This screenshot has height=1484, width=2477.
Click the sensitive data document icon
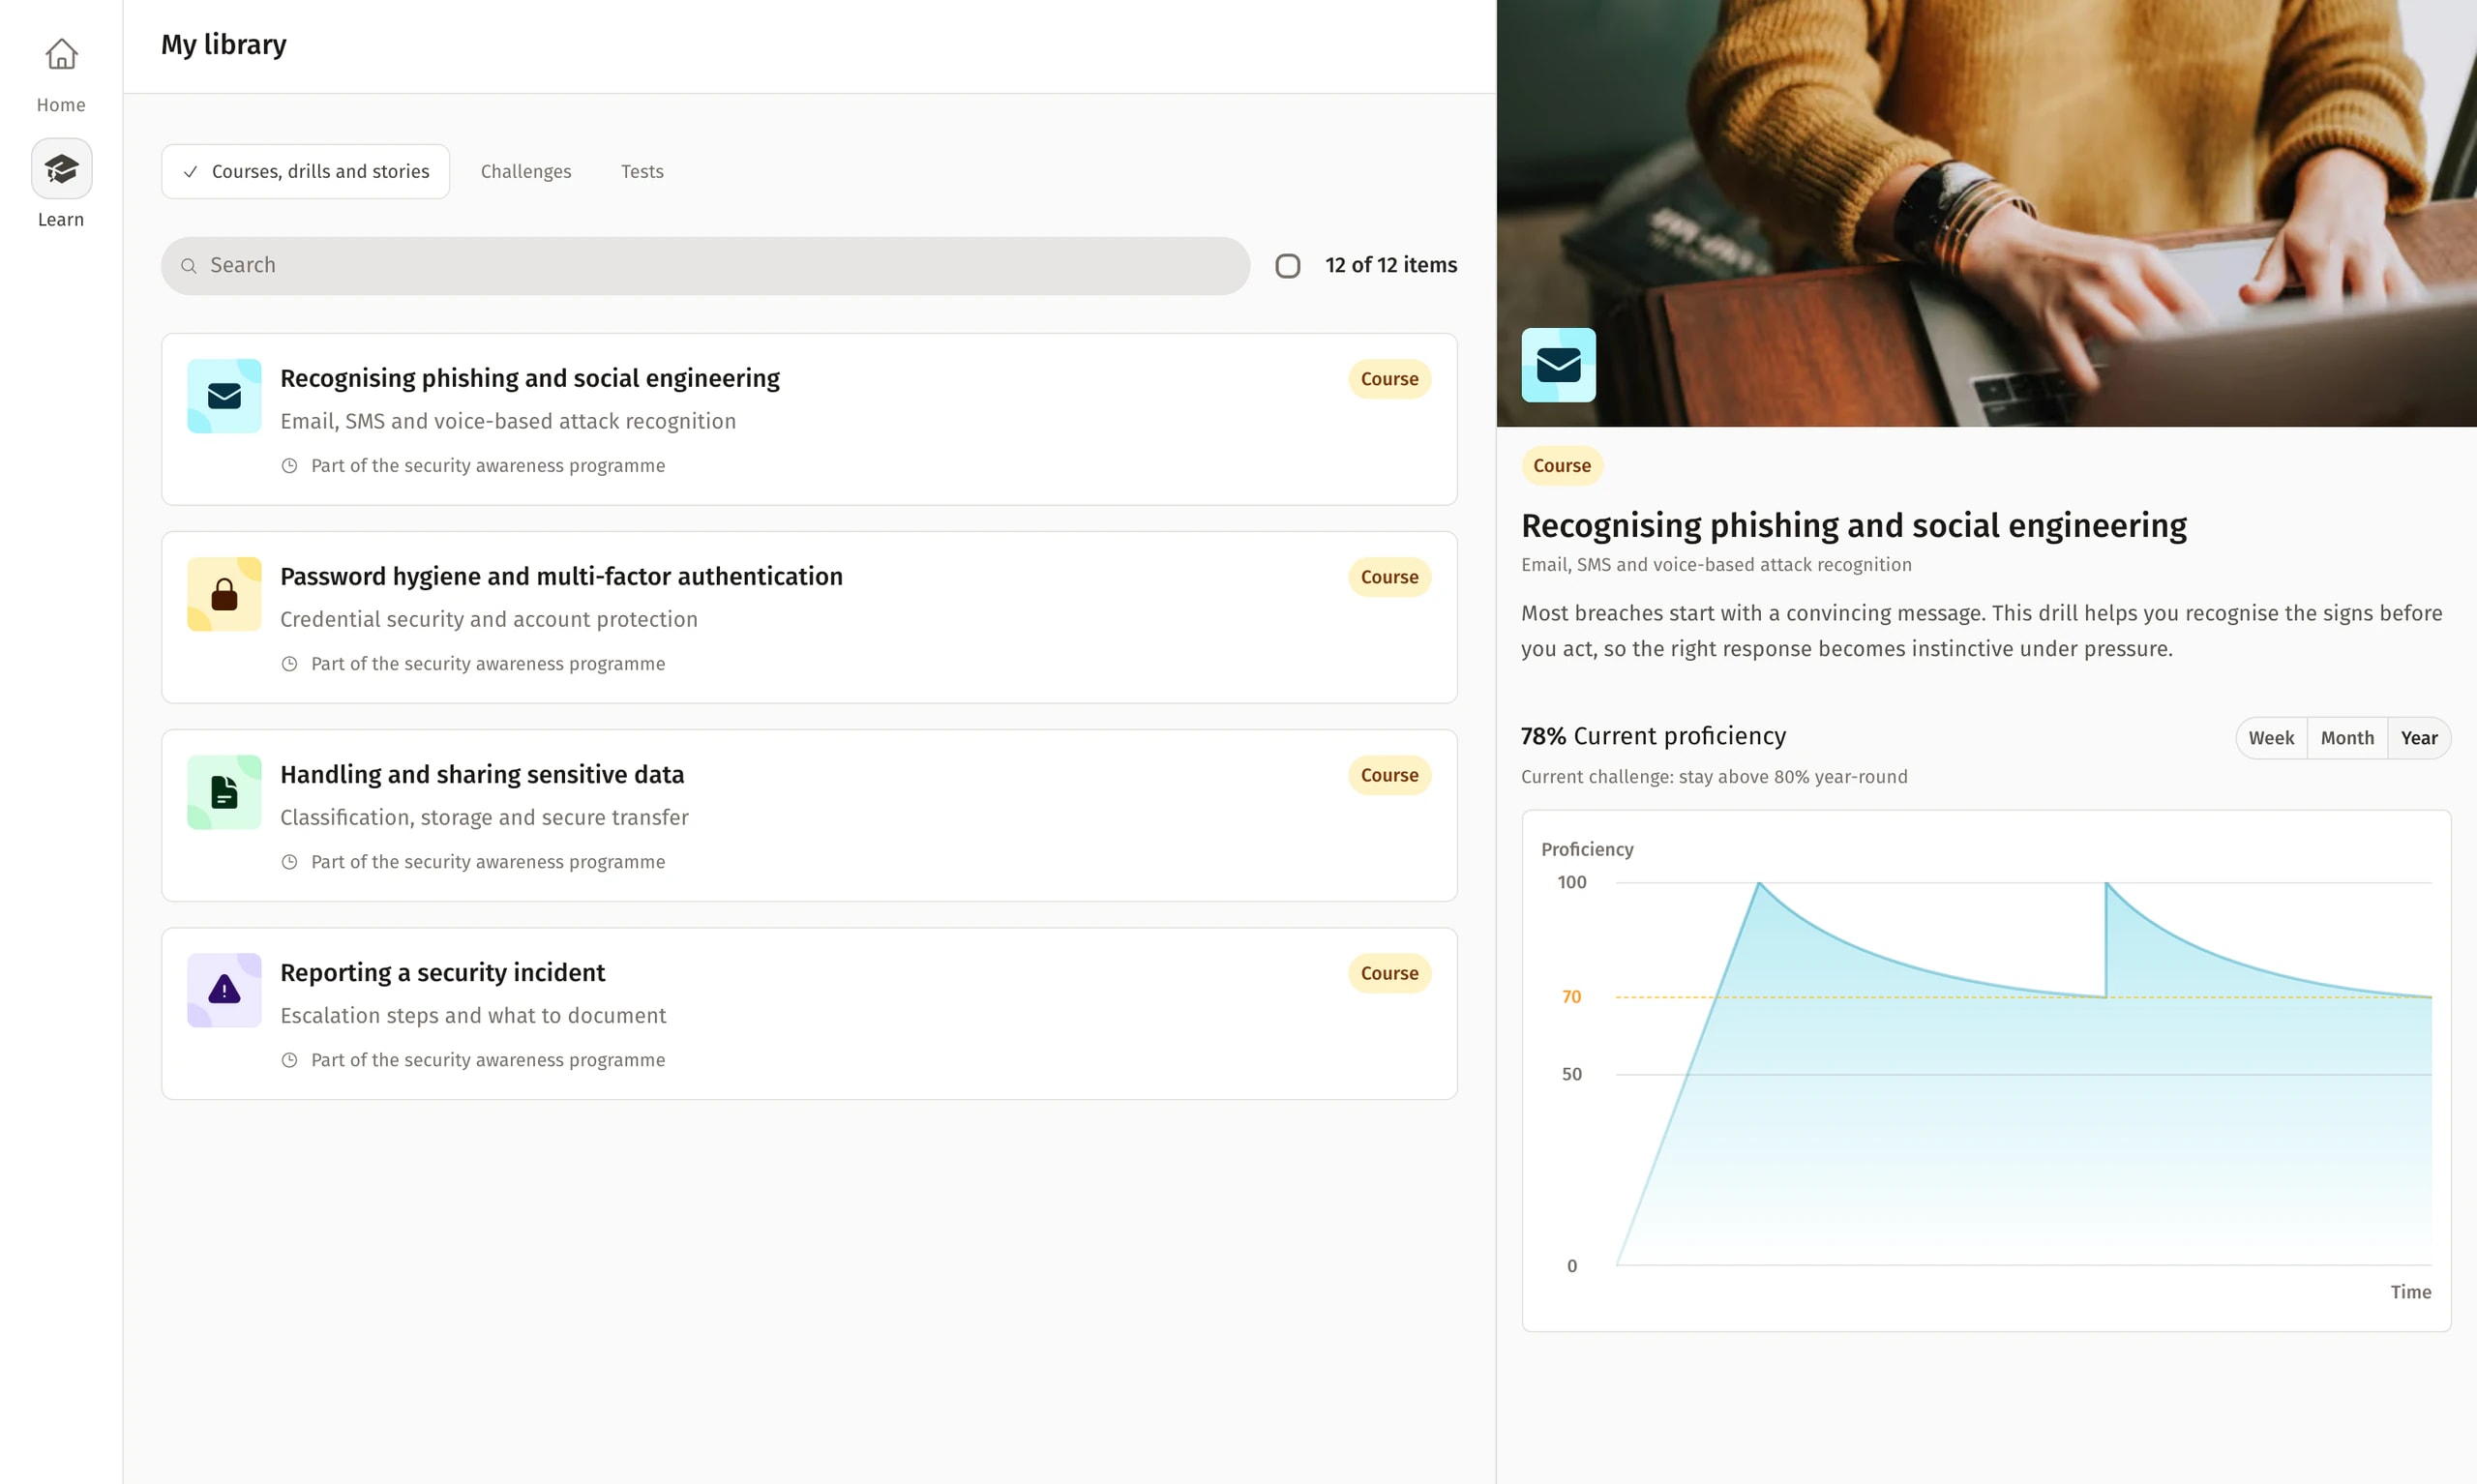(224, 792)
